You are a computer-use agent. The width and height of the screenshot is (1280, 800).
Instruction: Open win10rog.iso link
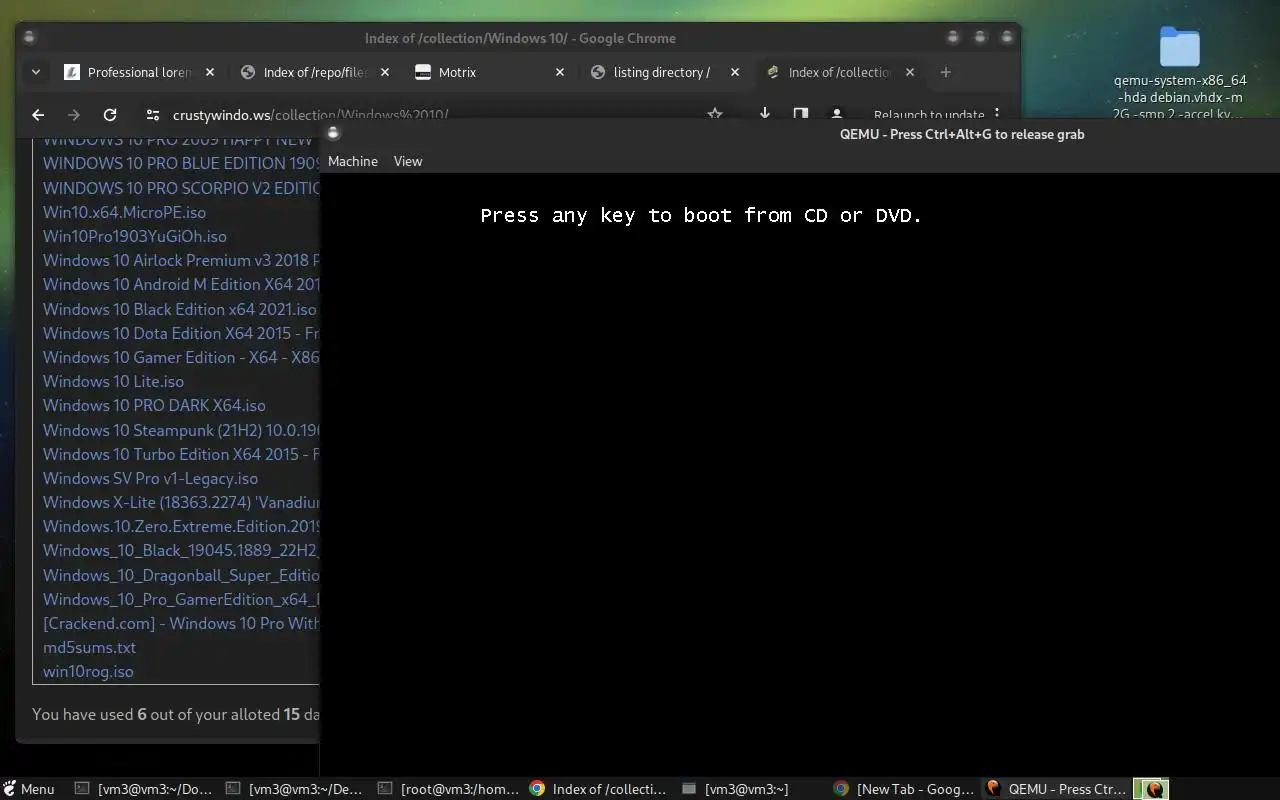point(88,671)
